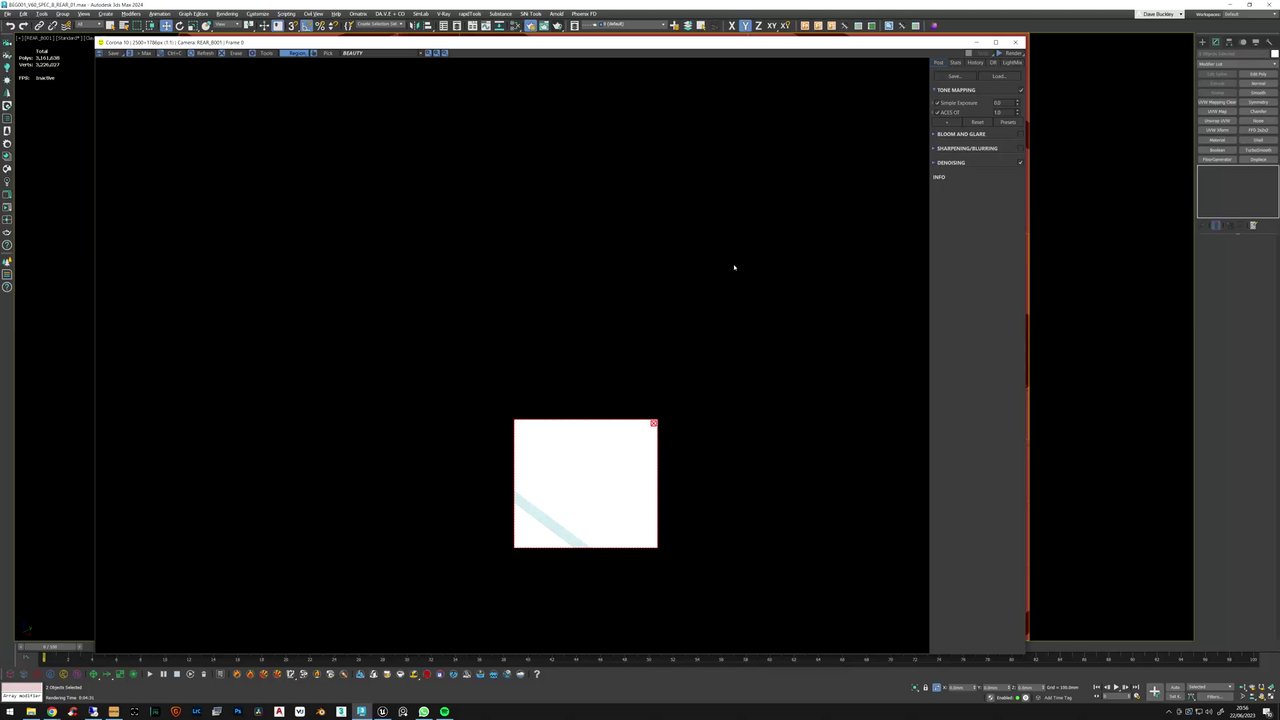Expand the Sharpening/Blurring section
1280x720 pixels.
point(934,148)
